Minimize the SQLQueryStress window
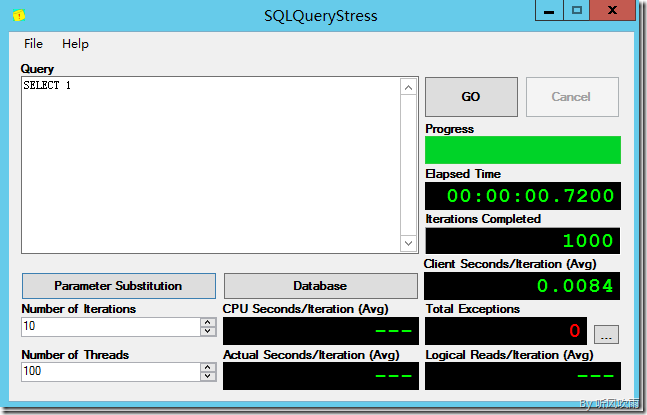 click(549, 10)
